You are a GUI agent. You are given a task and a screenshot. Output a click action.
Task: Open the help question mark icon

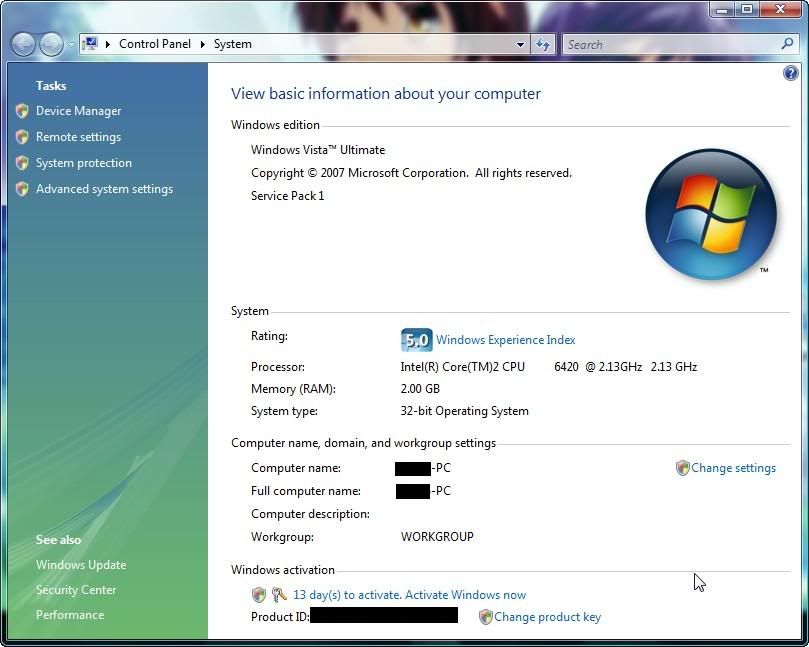[x=791, y=73]
